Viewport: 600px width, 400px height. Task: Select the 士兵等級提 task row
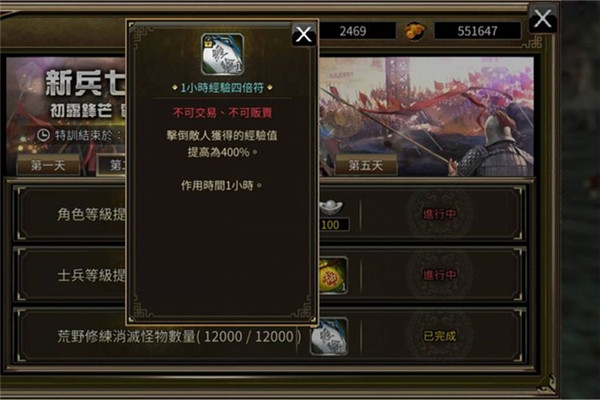[269, 274]
